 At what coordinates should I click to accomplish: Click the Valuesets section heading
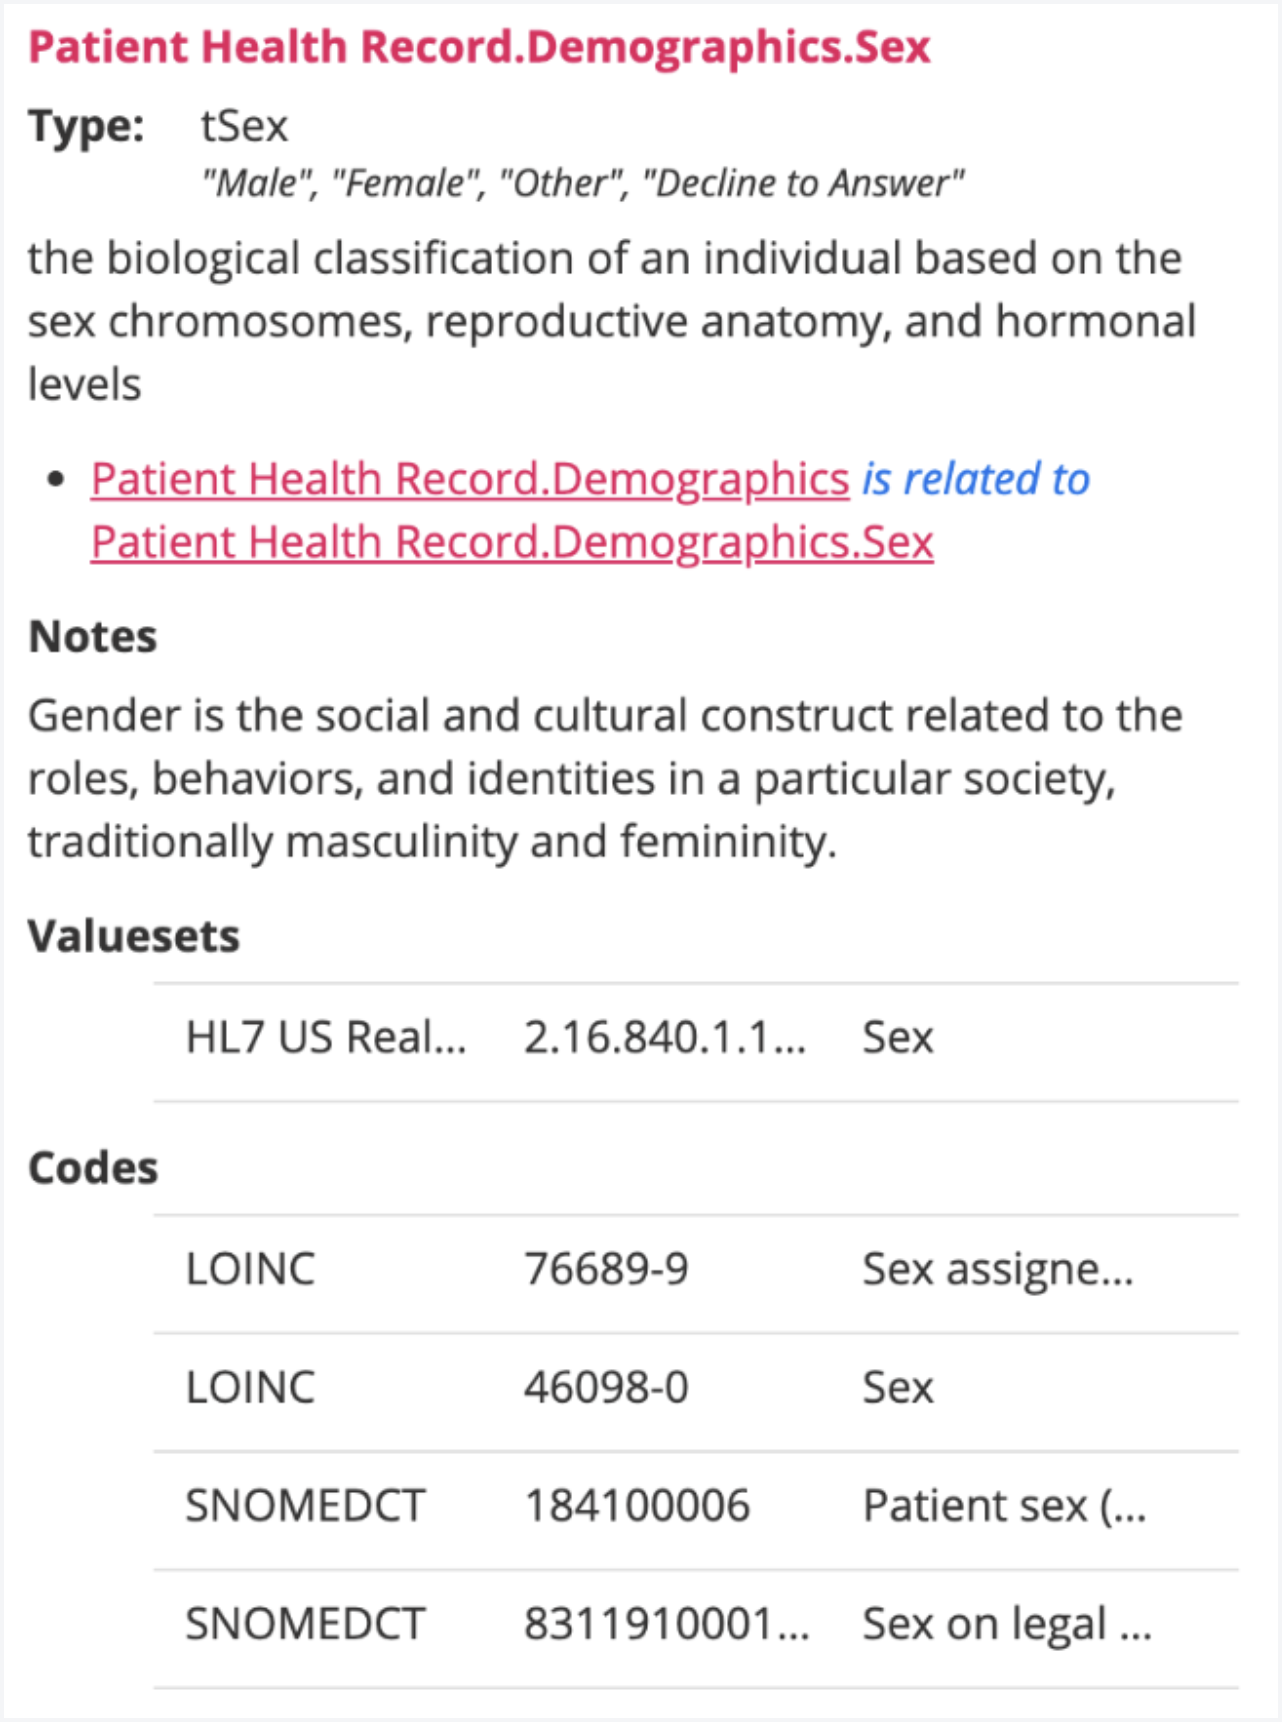[134, 937]
